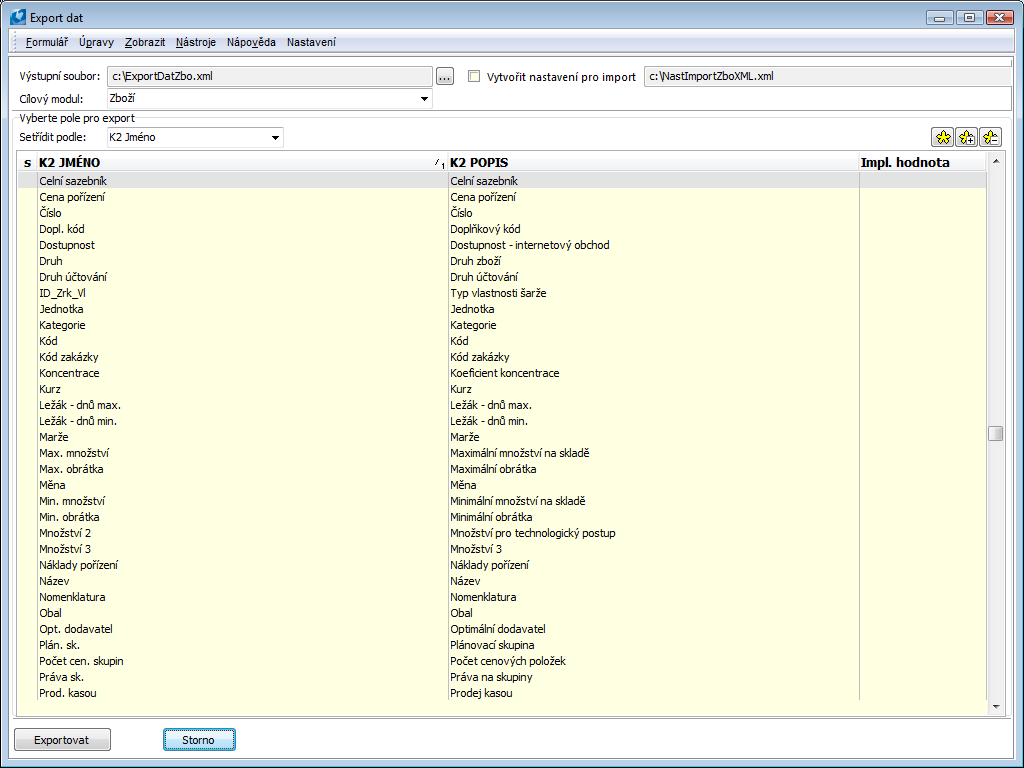This screenshot has height=768, width=1024.
Task: Select the Celní sazebník row
Action: coord(200,180)
